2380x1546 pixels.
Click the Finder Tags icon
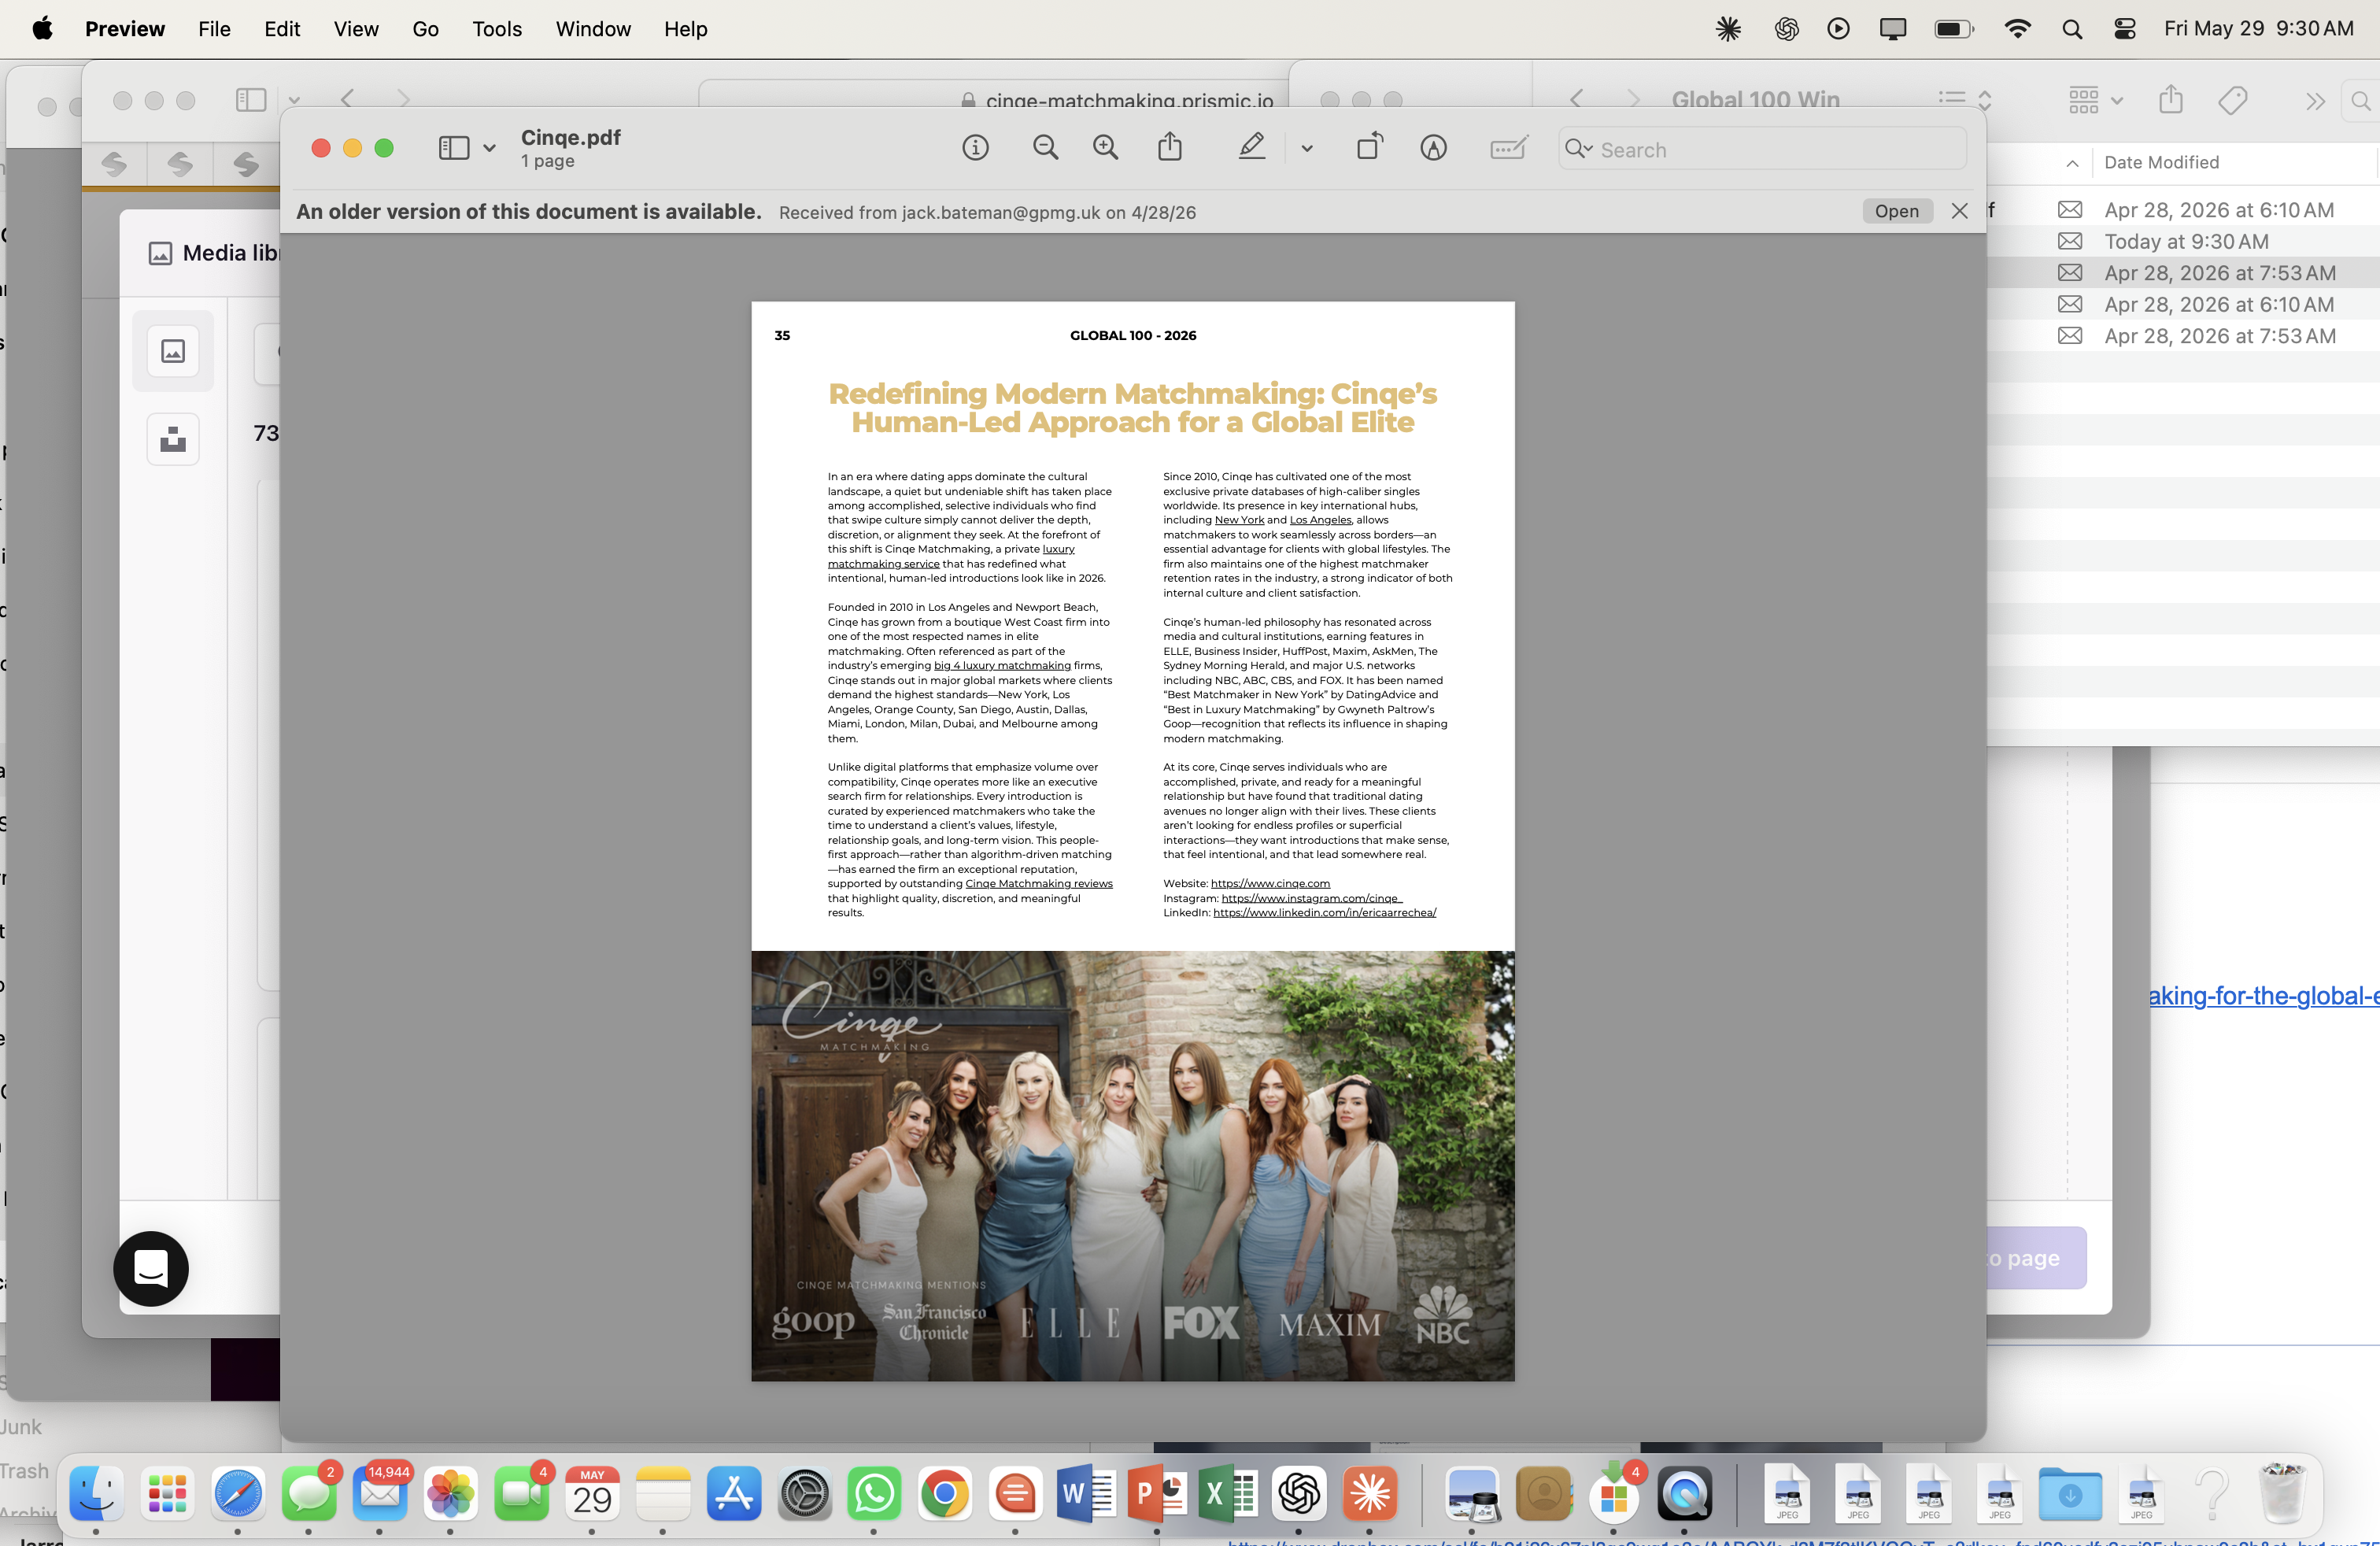(2233, 100)
